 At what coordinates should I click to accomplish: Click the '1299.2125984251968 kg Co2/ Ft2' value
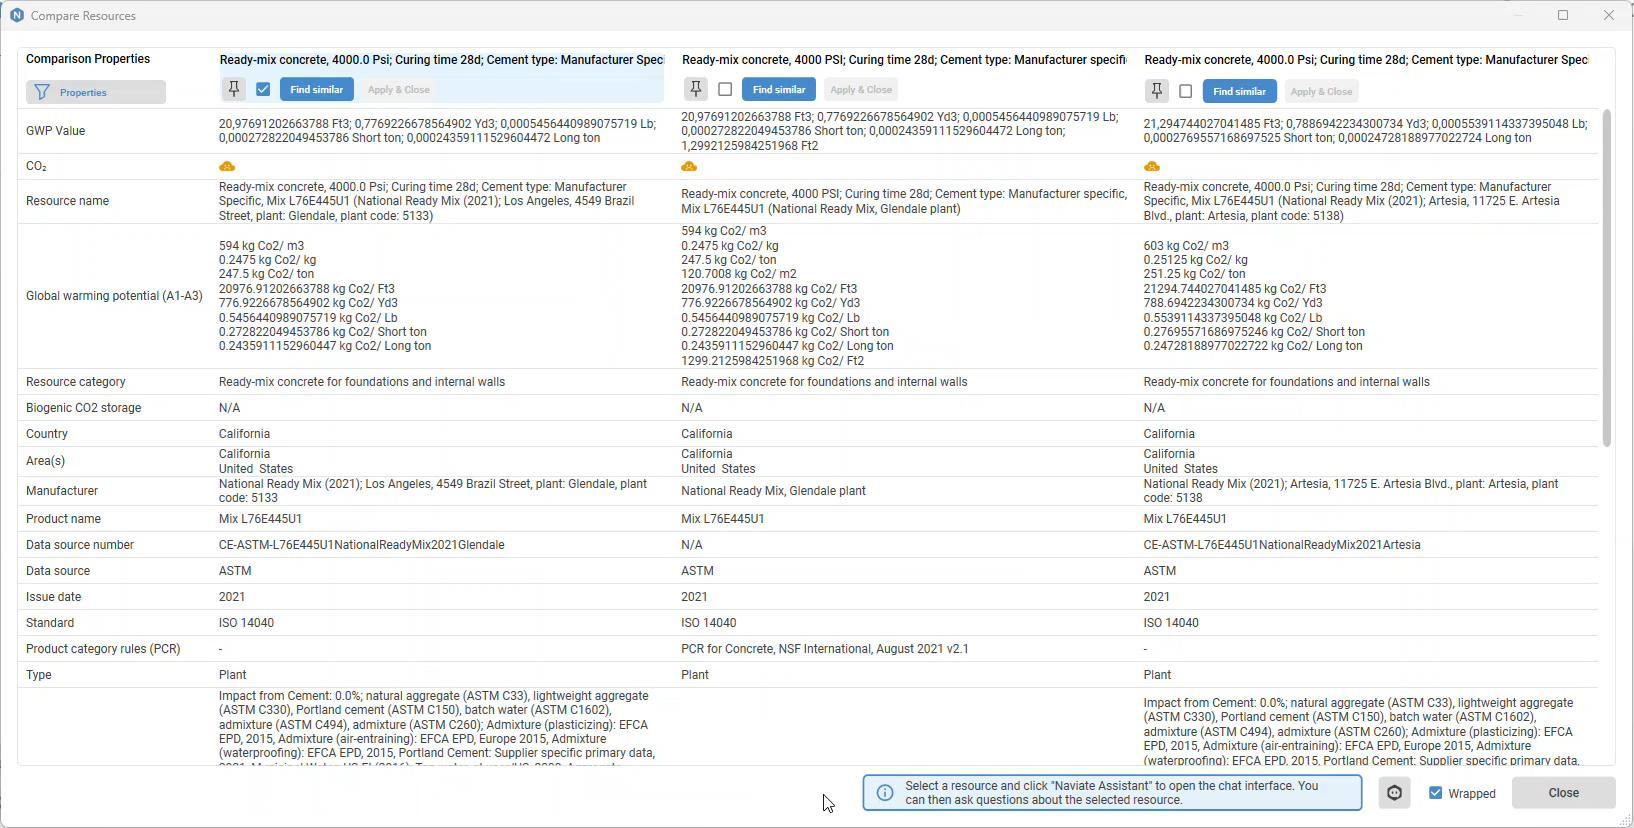click(773, 361)
